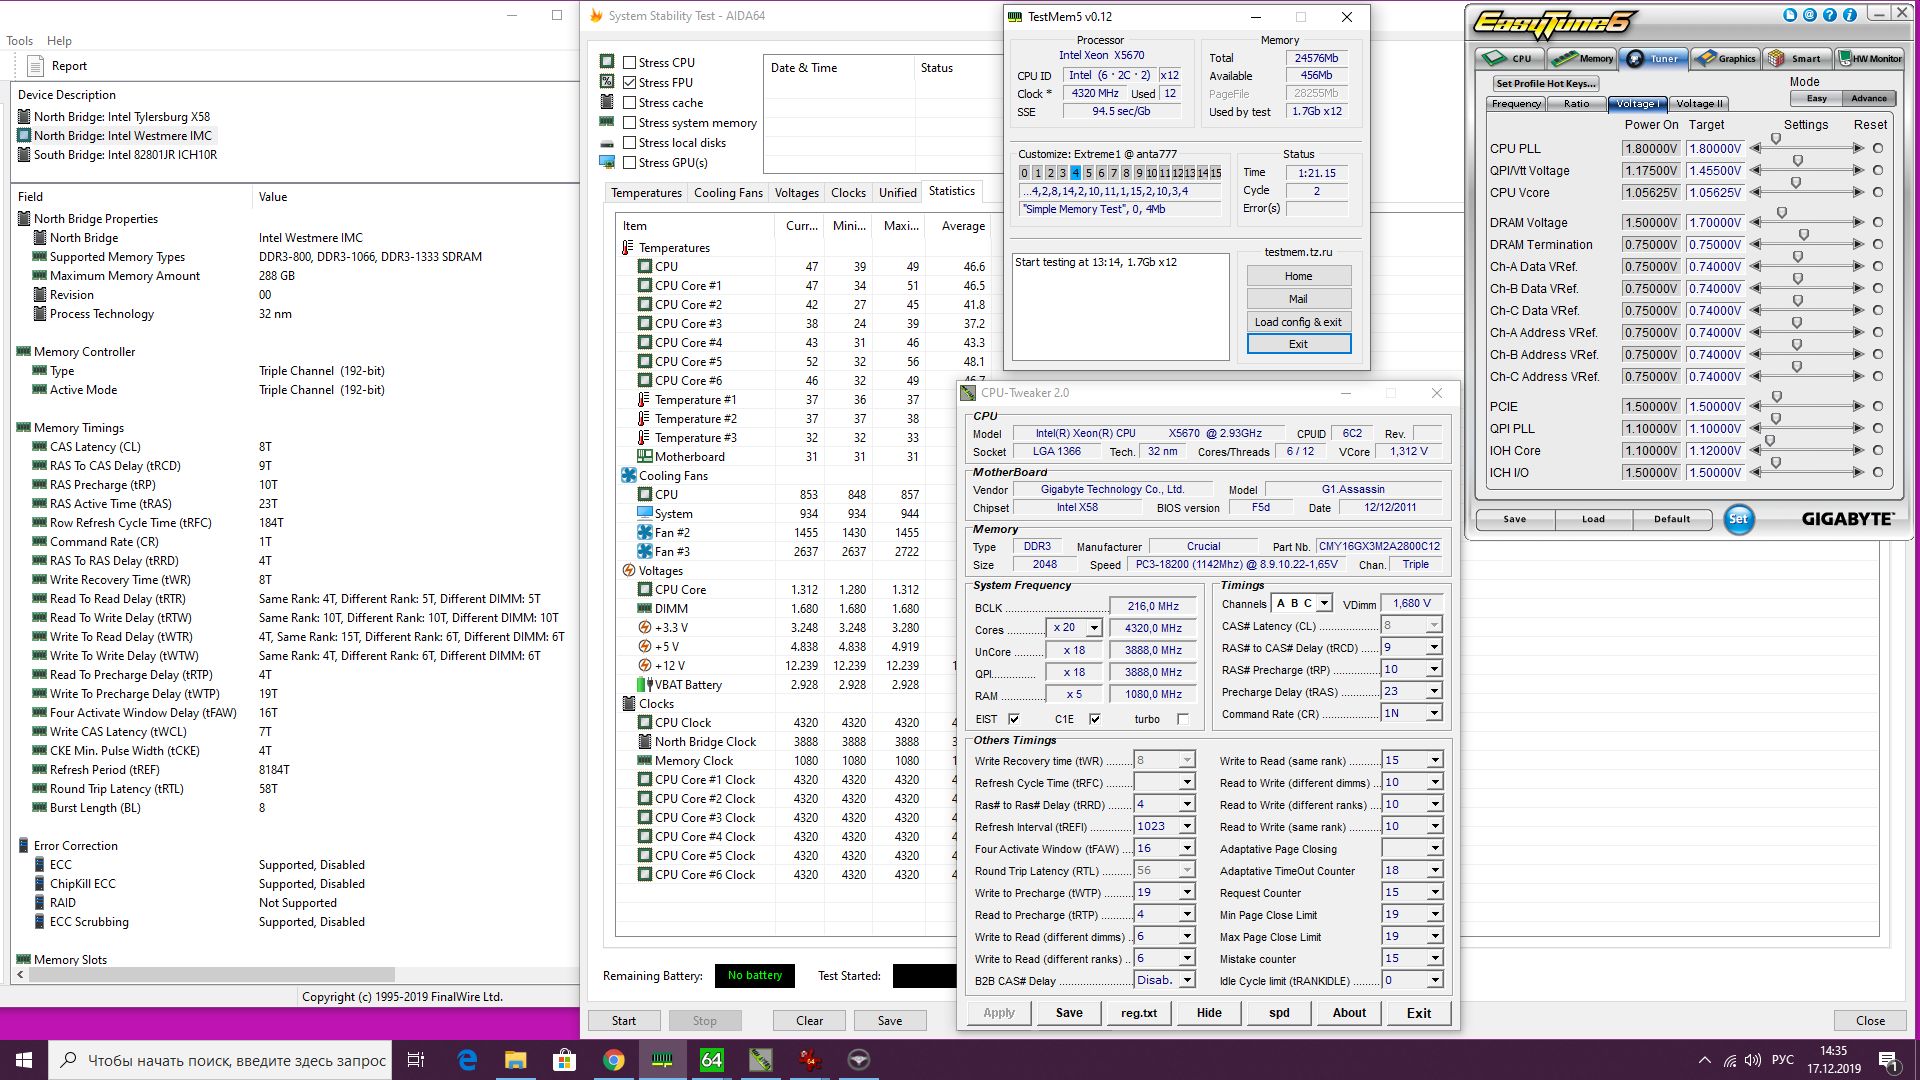Switch to the HW Monitor tab in EasyTune6
Image resolution: width=1920 pixels, height=1080 pixels.
point(1869,58)
